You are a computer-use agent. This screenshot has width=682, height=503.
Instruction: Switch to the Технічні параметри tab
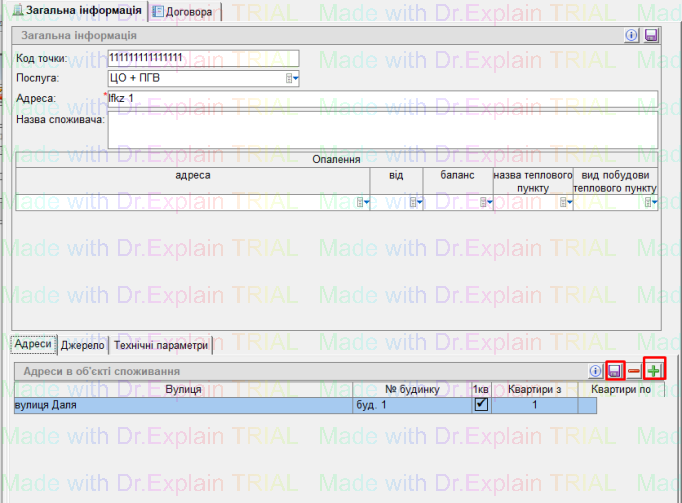pos(160,344)
